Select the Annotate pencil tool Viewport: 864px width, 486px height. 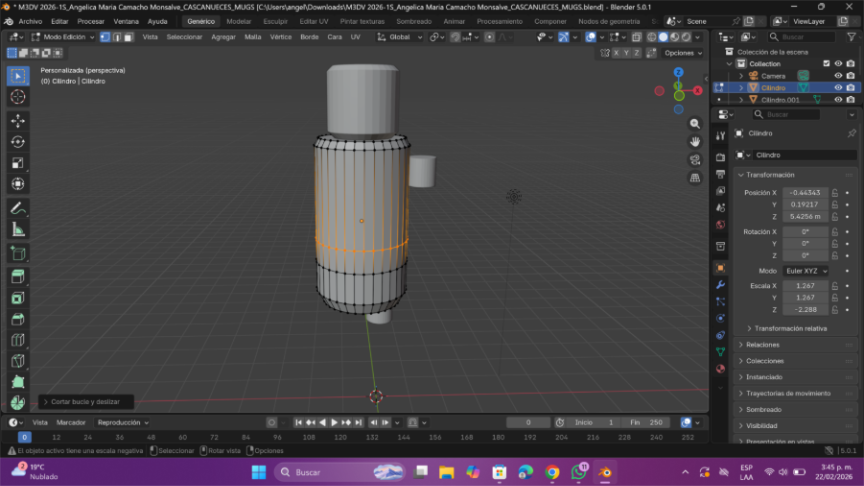click(x=18, y=208)
